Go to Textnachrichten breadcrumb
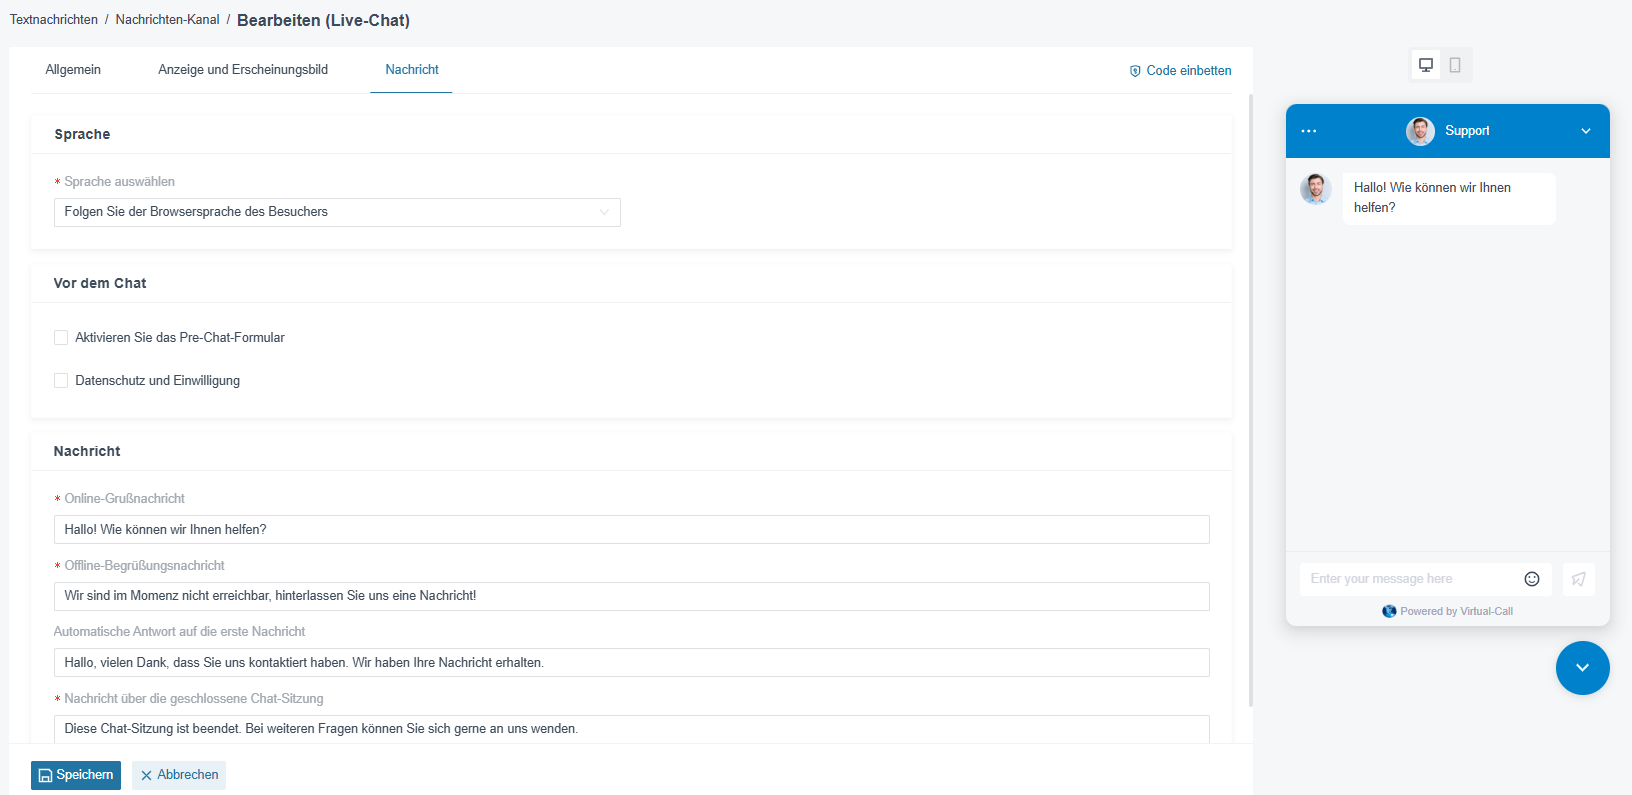This screenshot has width=1632, height=795. pyautogui.click(x=54, y=20)
